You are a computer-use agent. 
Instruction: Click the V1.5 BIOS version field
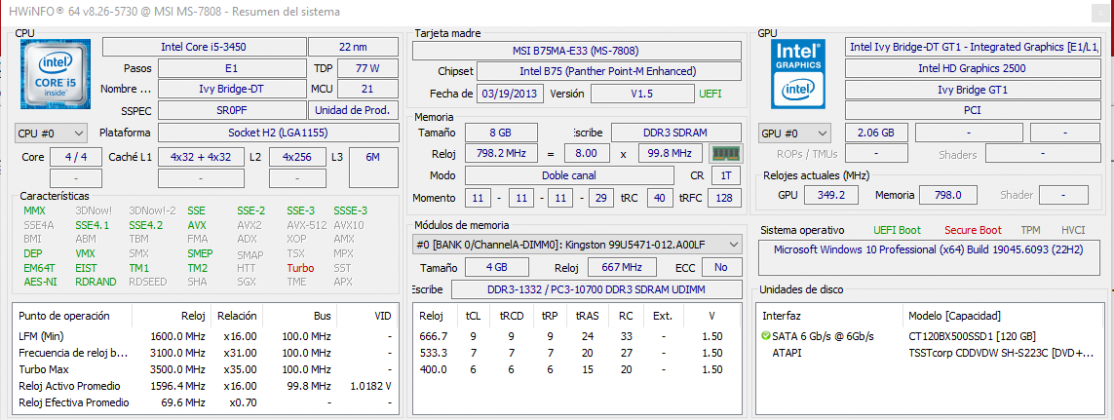pos(642,94)
